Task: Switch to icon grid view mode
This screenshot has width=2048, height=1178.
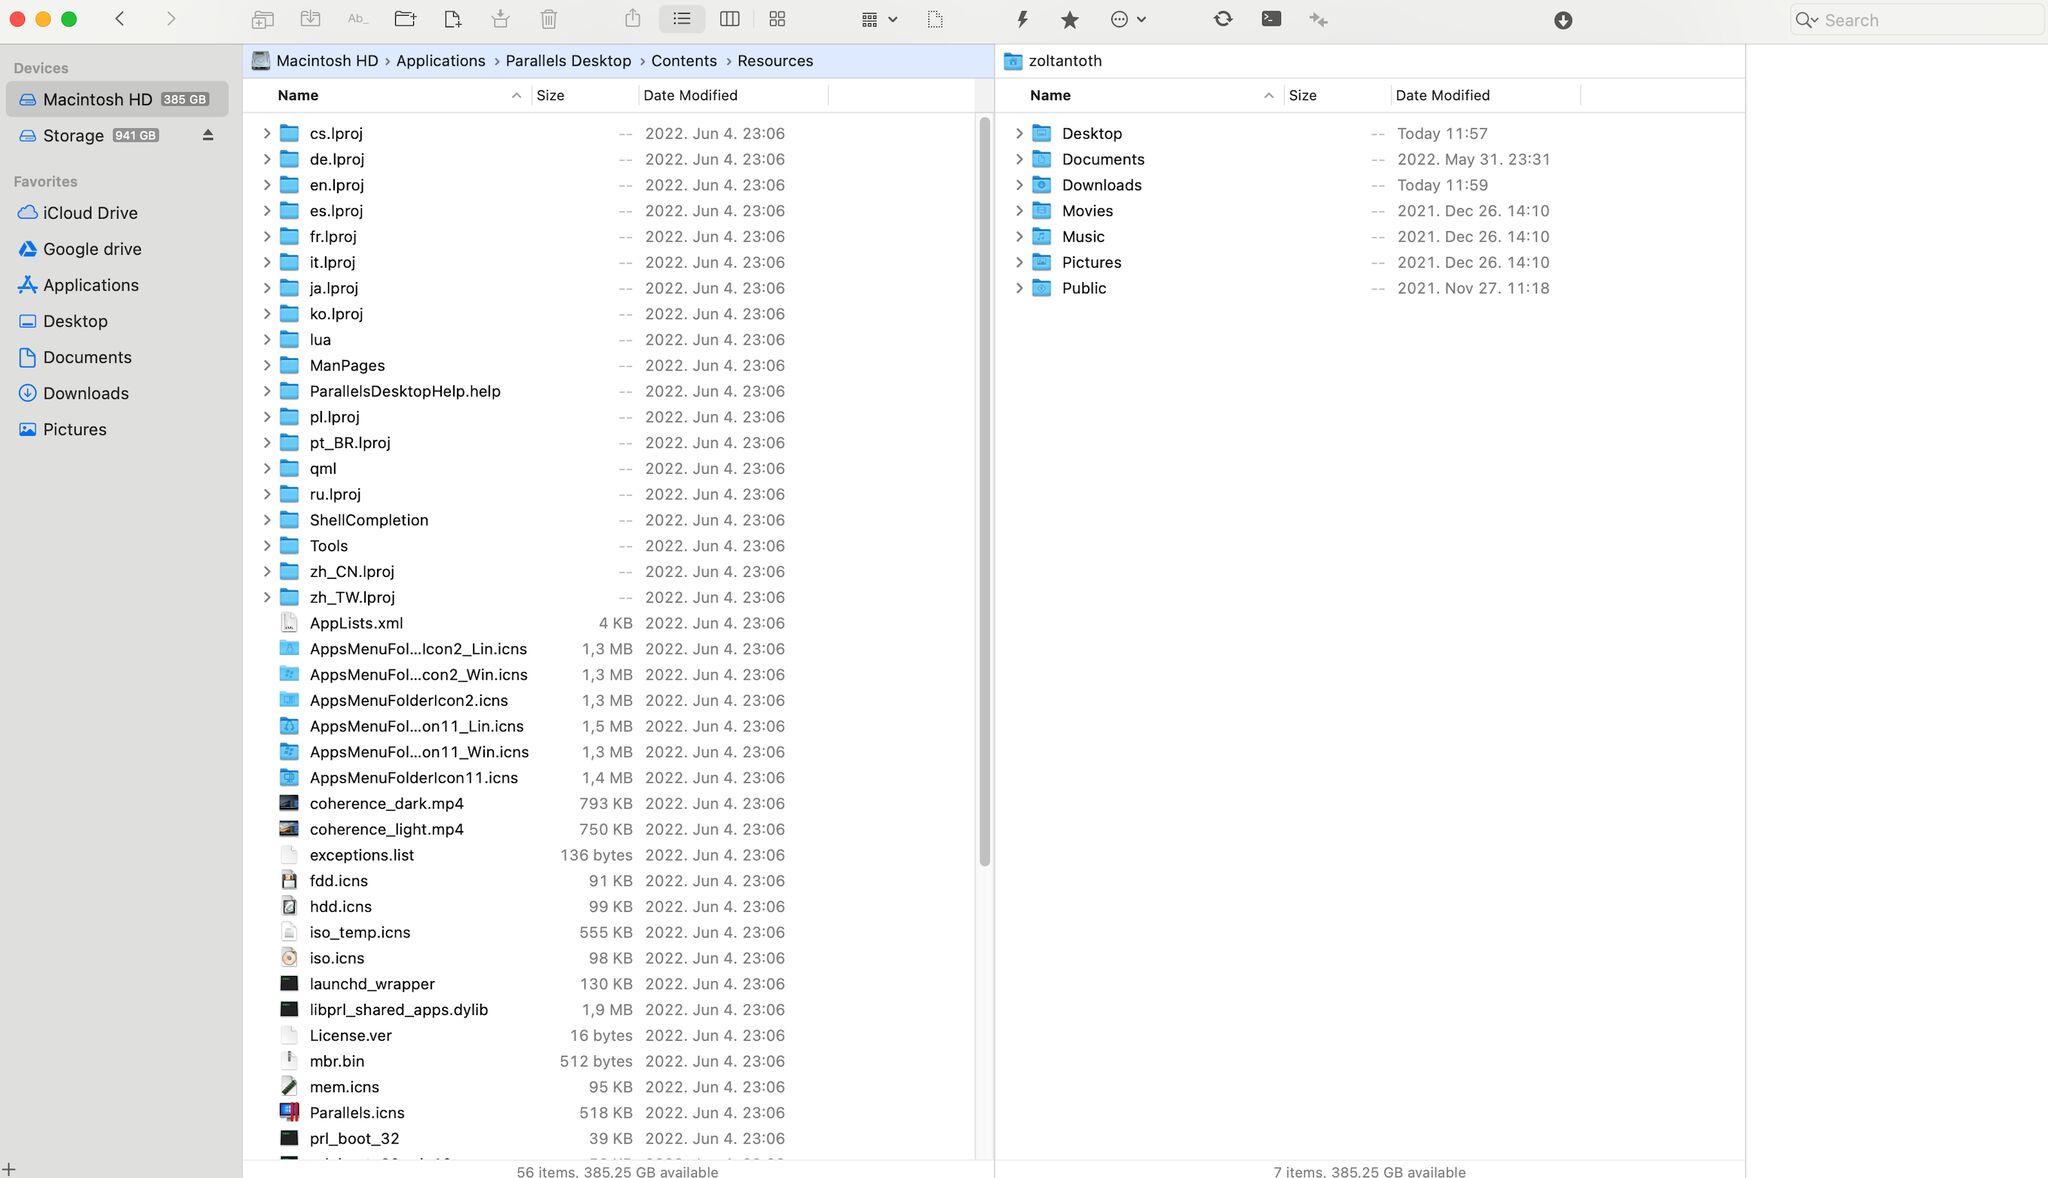Action: pos(777,19)
